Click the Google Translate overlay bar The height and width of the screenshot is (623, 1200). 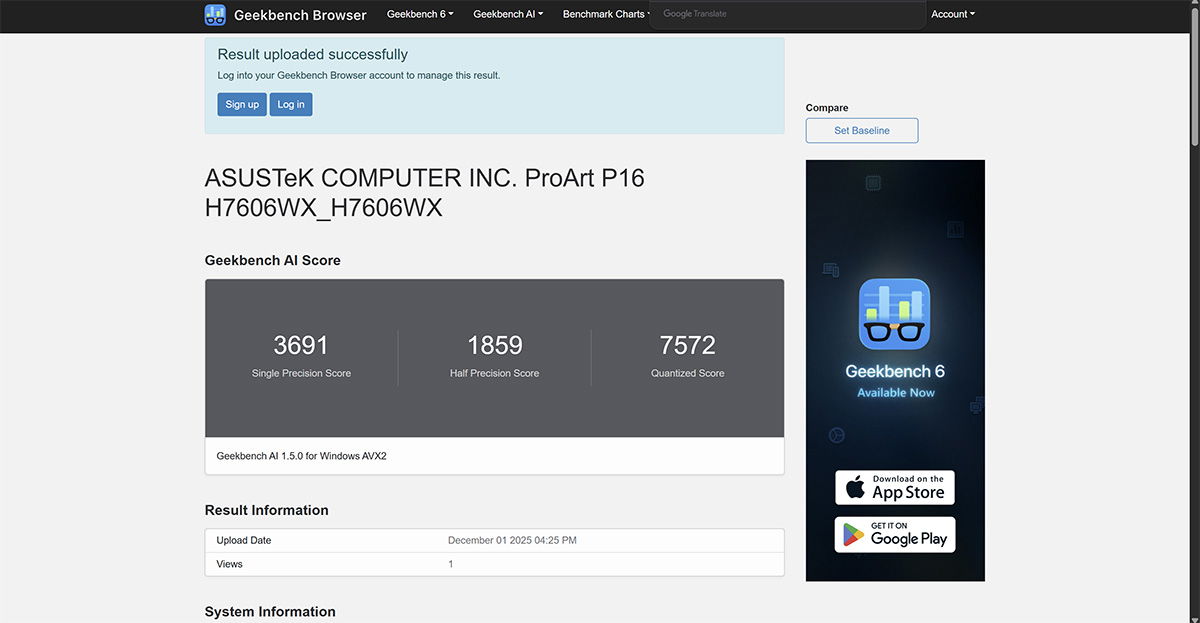tap(788, 15)
